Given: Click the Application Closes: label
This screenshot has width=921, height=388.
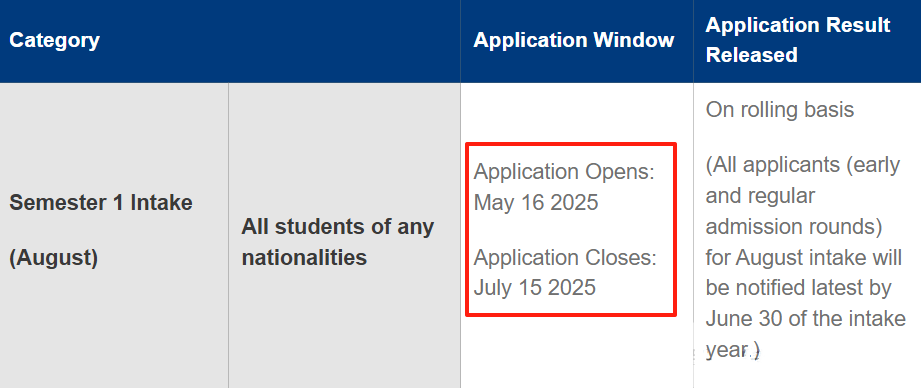Looking at the screenshot, I should 565,258.
